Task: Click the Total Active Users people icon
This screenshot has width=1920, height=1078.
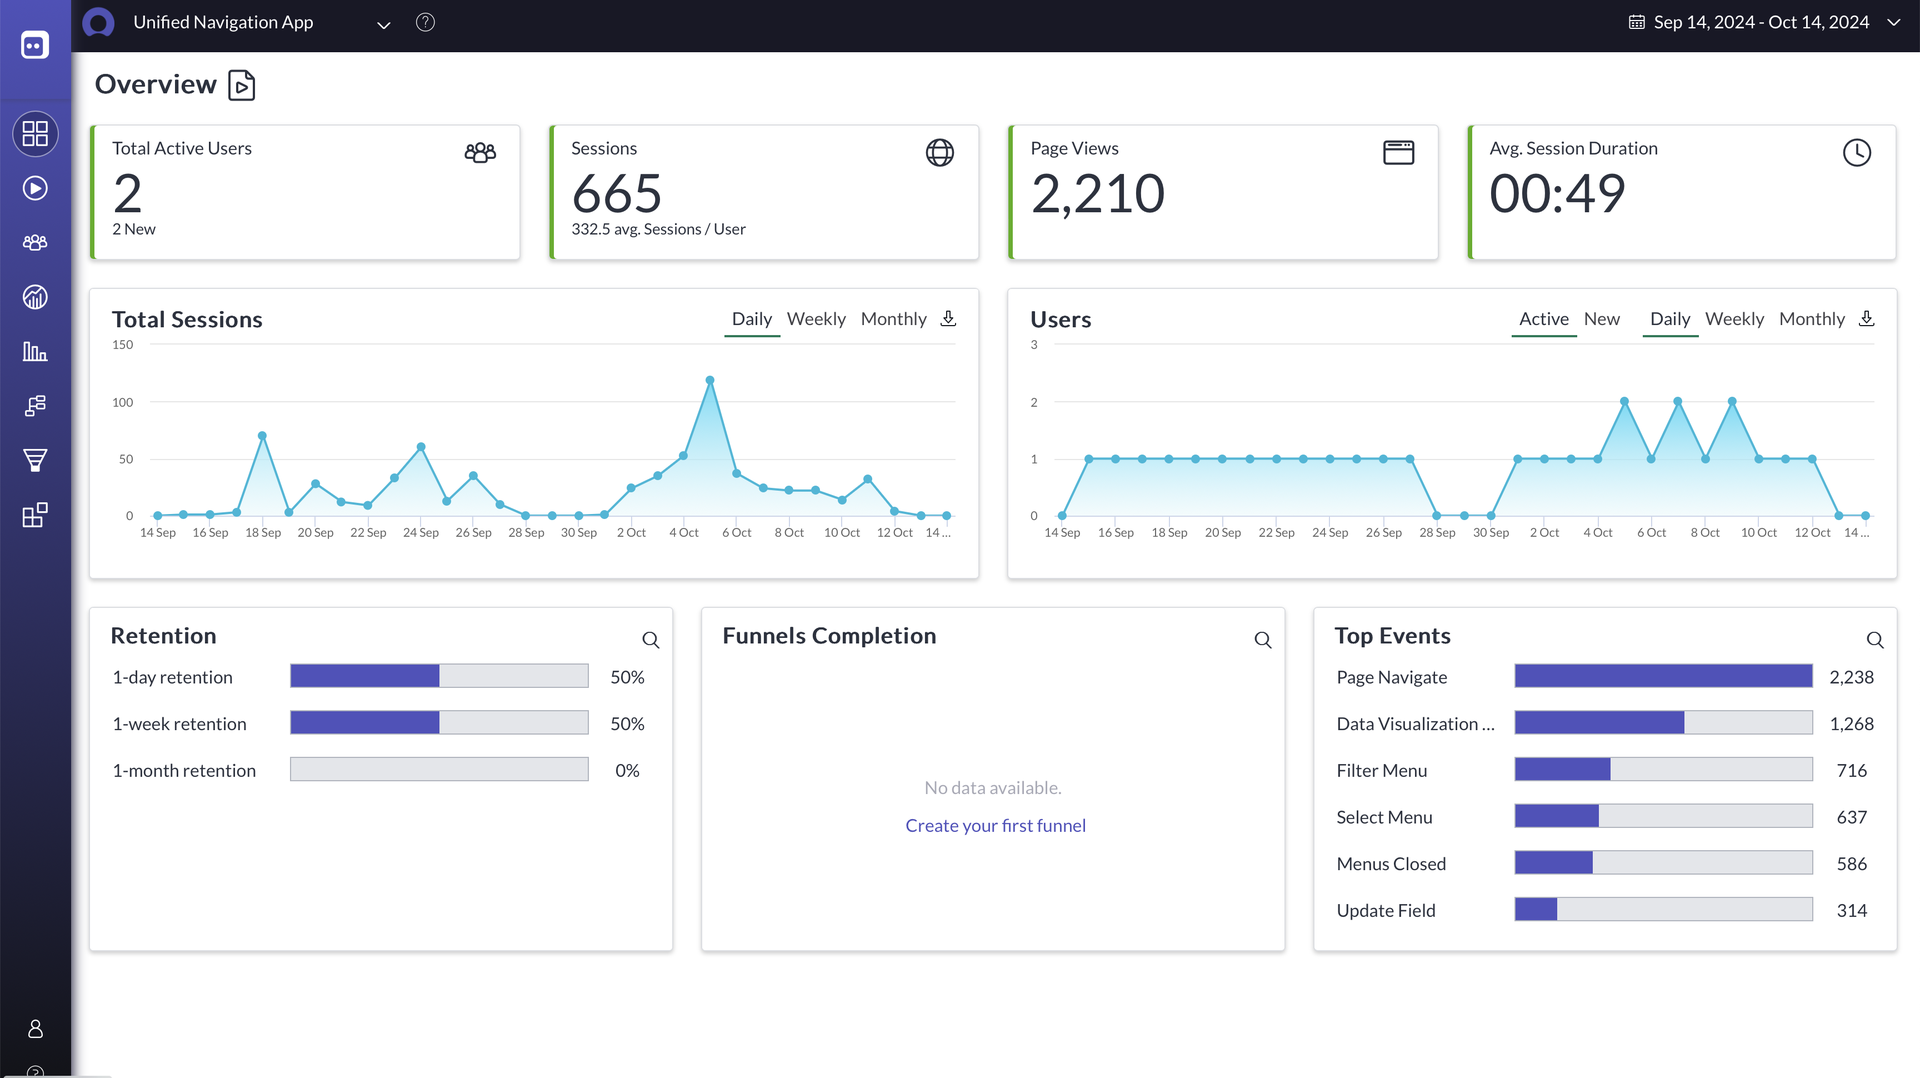Action: pyautogui.click(x=480, y=152)
